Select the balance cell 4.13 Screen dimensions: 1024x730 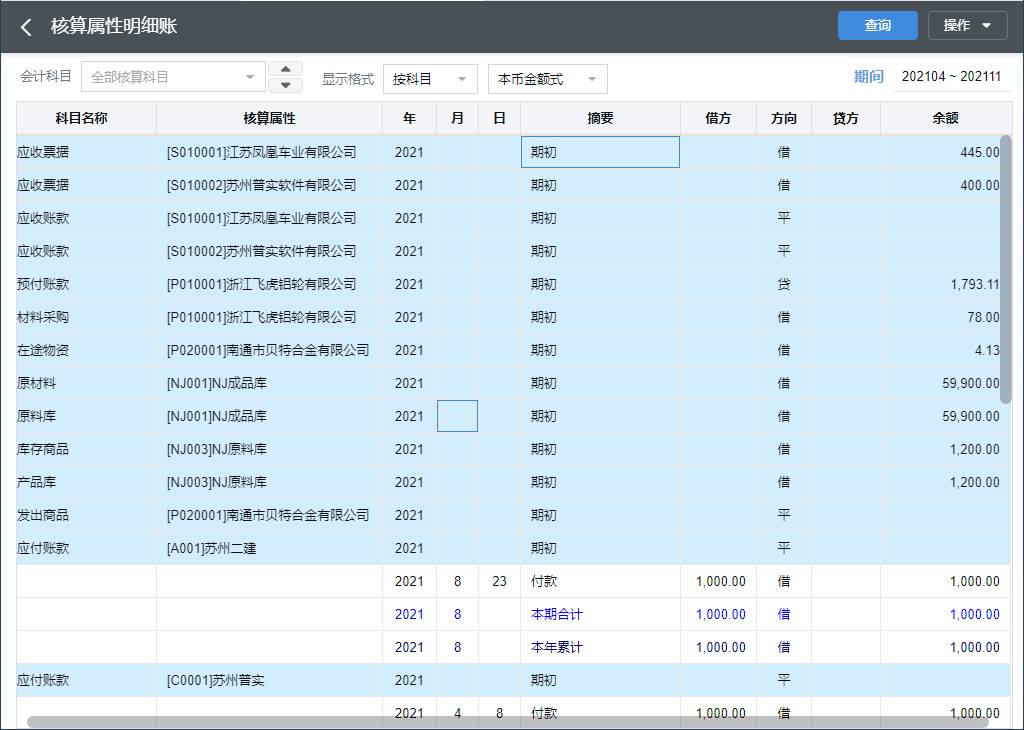(945, 351)
